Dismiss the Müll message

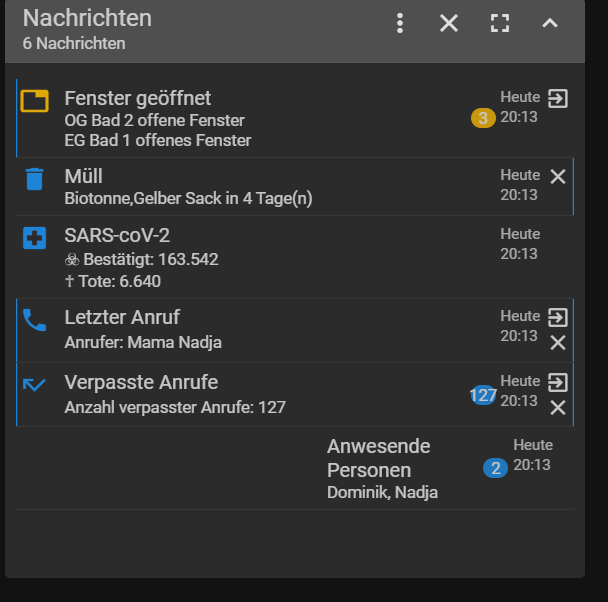tap(558, 177)
